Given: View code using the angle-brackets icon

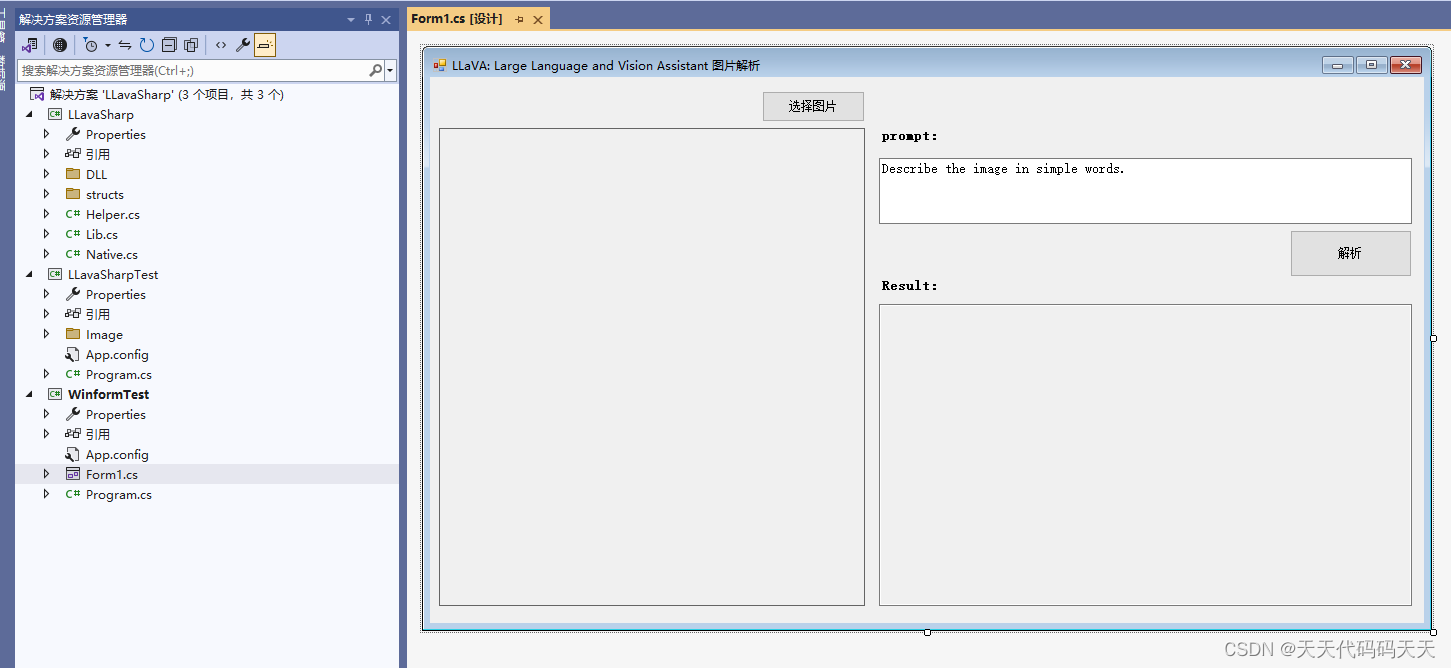Looking at the screenshot, I should click(221, 45).
